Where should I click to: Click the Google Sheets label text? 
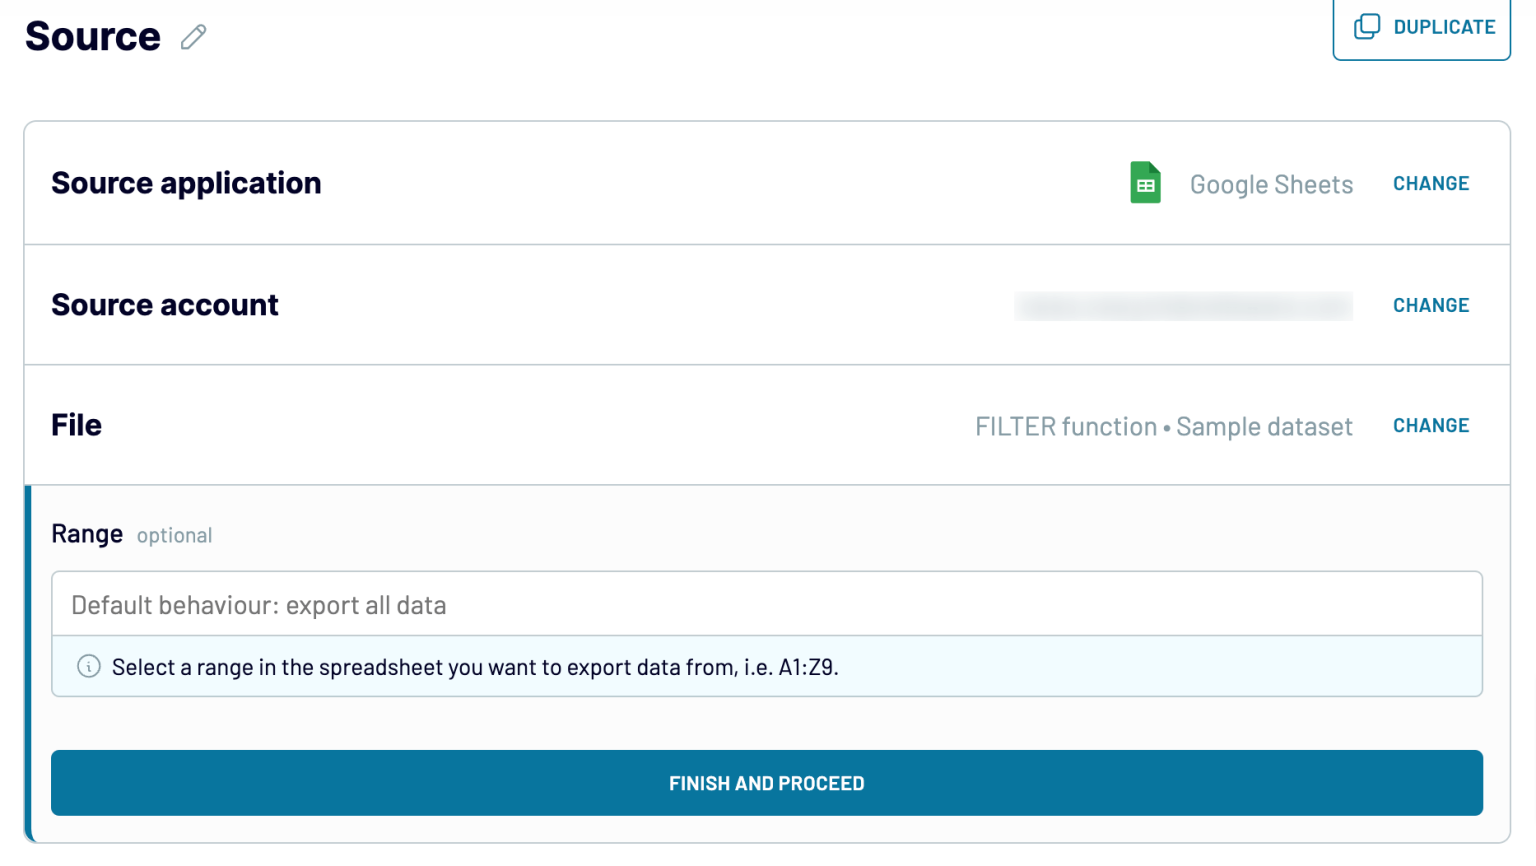1271,184
